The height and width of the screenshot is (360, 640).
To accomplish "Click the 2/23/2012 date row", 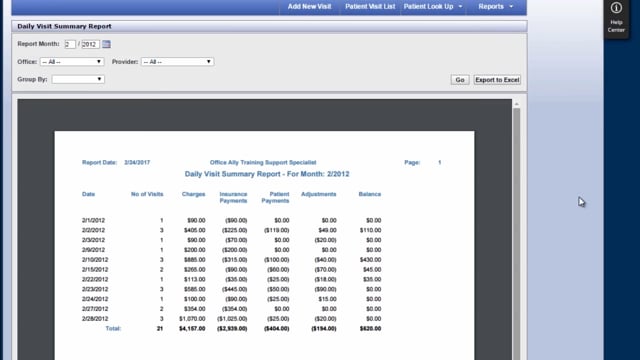I will point(231,289).
